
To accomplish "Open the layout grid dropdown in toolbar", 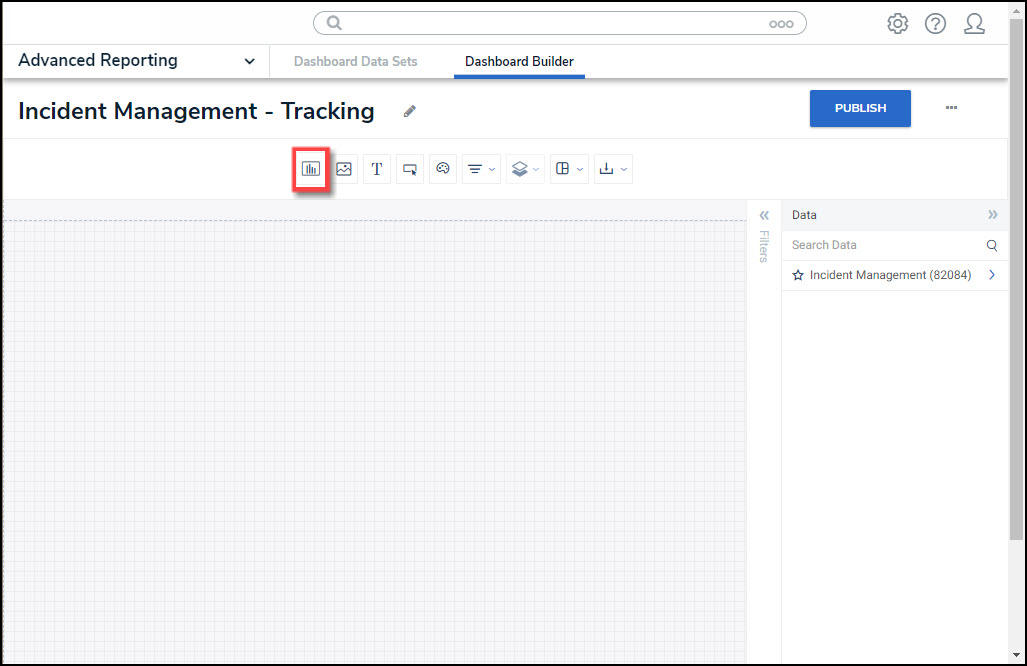I will [569, 169].
